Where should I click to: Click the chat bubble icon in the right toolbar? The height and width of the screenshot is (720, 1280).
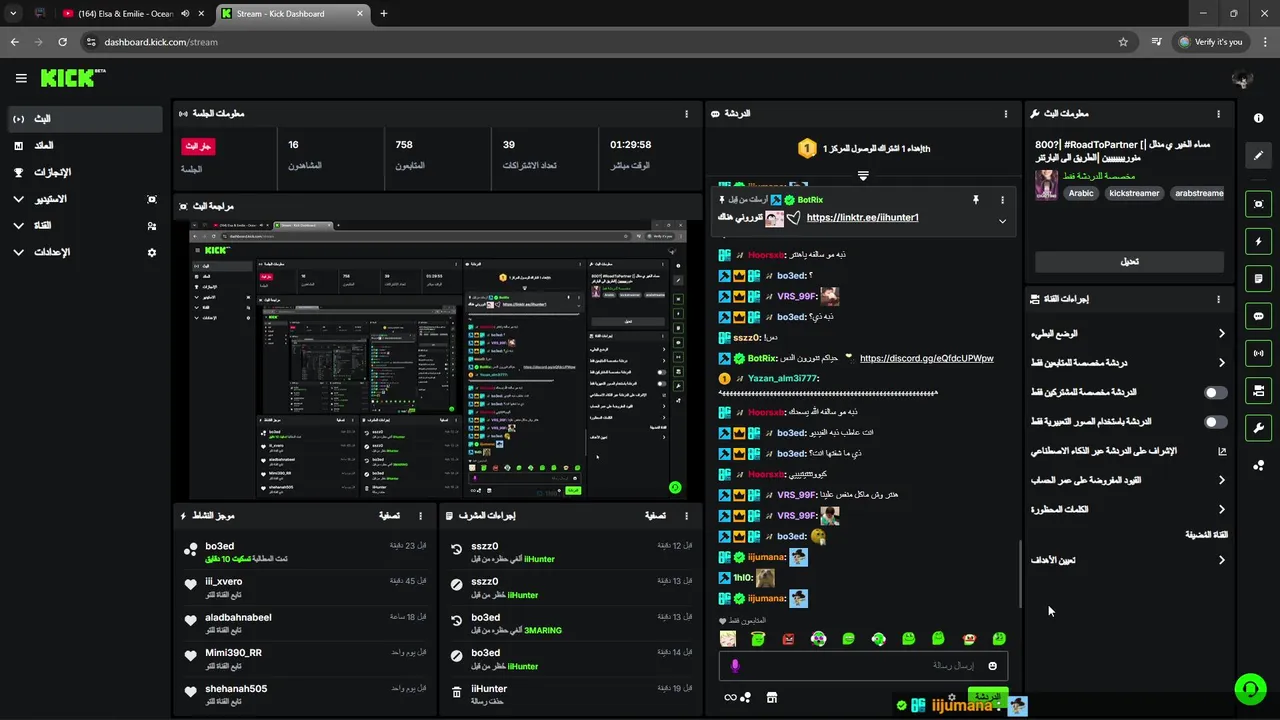click(1258, 316)
